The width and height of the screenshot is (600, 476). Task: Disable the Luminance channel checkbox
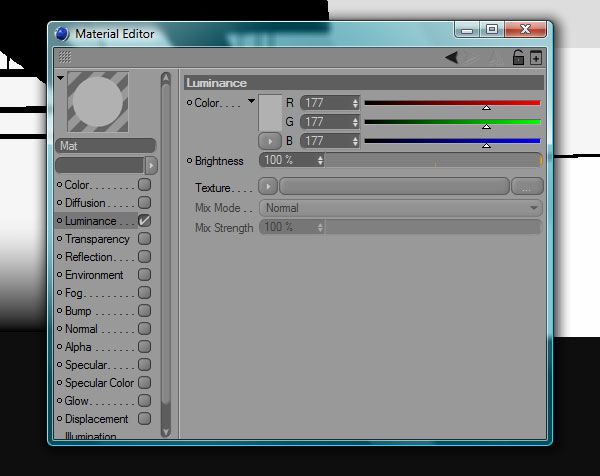click(x=144, y=221)
